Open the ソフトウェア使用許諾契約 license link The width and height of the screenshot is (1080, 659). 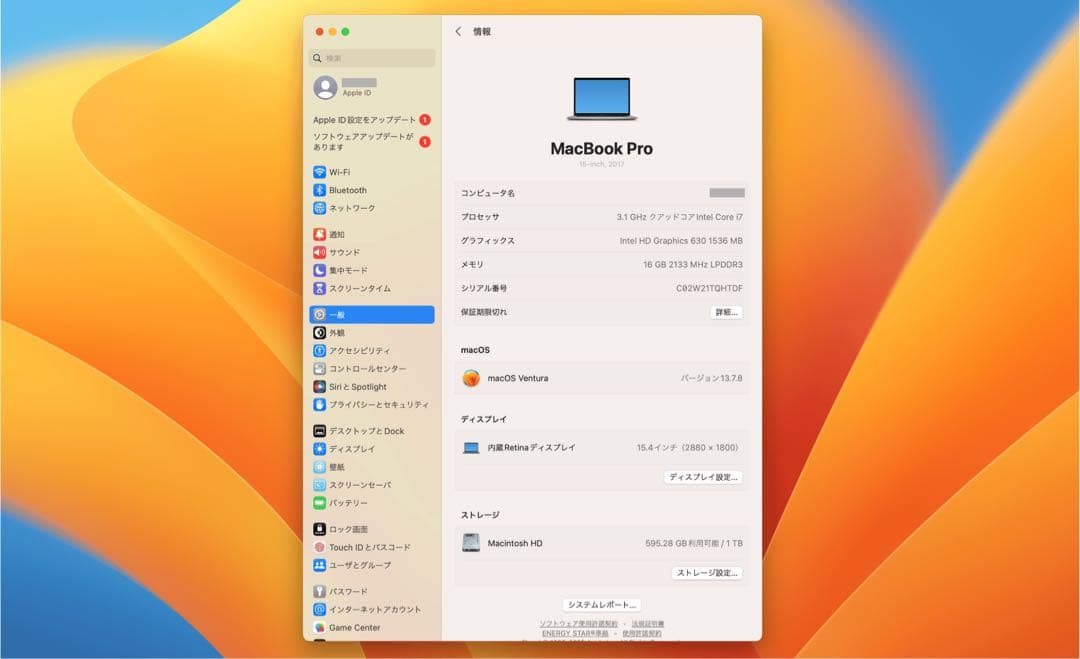click(x=580, y=623)
